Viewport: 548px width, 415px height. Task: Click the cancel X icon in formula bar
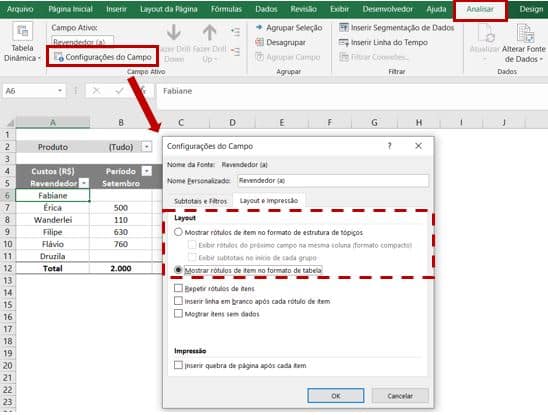click(96, 91)
